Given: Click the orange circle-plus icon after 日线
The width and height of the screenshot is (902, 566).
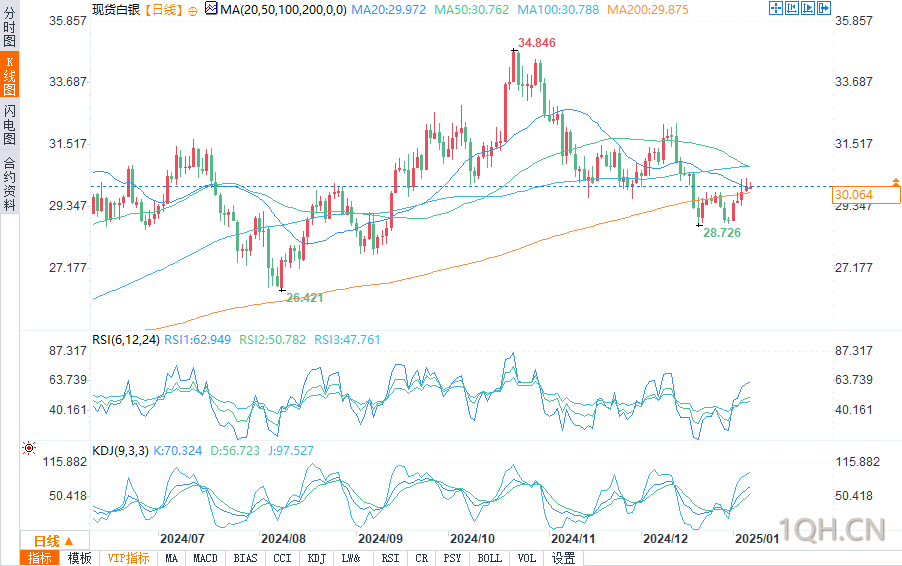Looking at the screenshot, I should coord(193,10).
